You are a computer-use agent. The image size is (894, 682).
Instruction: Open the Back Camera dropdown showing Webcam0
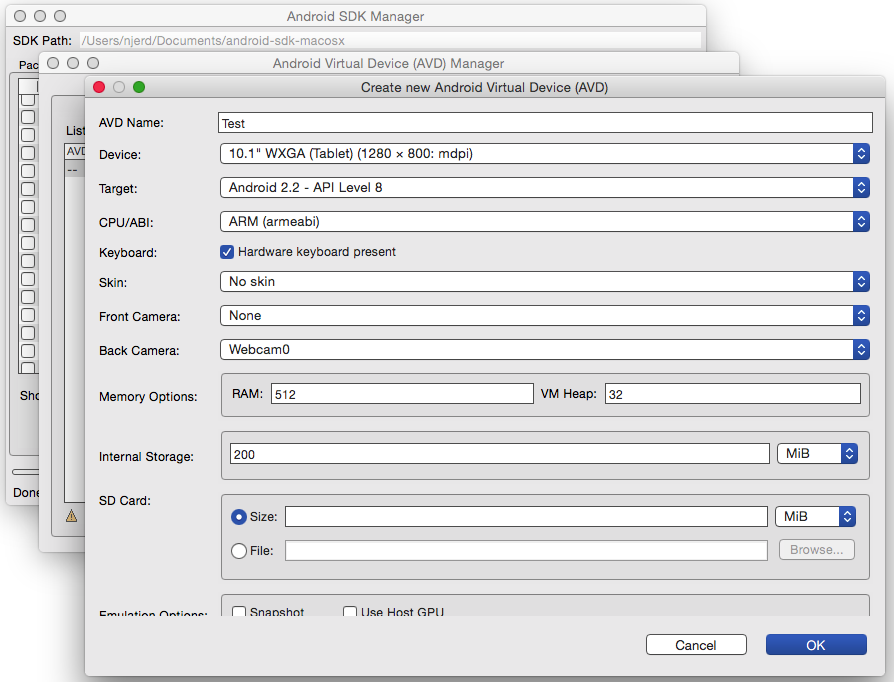click(544, 350)
